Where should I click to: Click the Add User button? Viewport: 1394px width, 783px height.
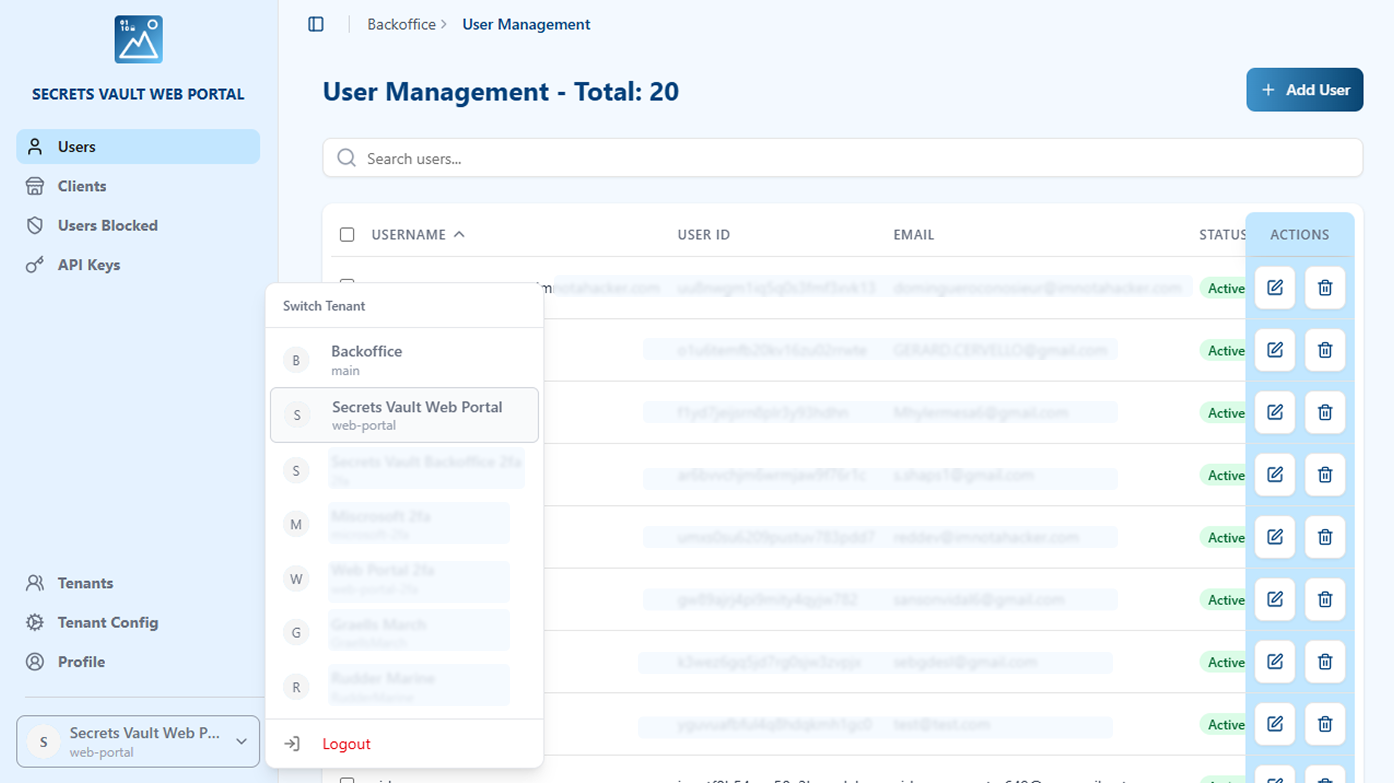click(x=1304, y=89)
